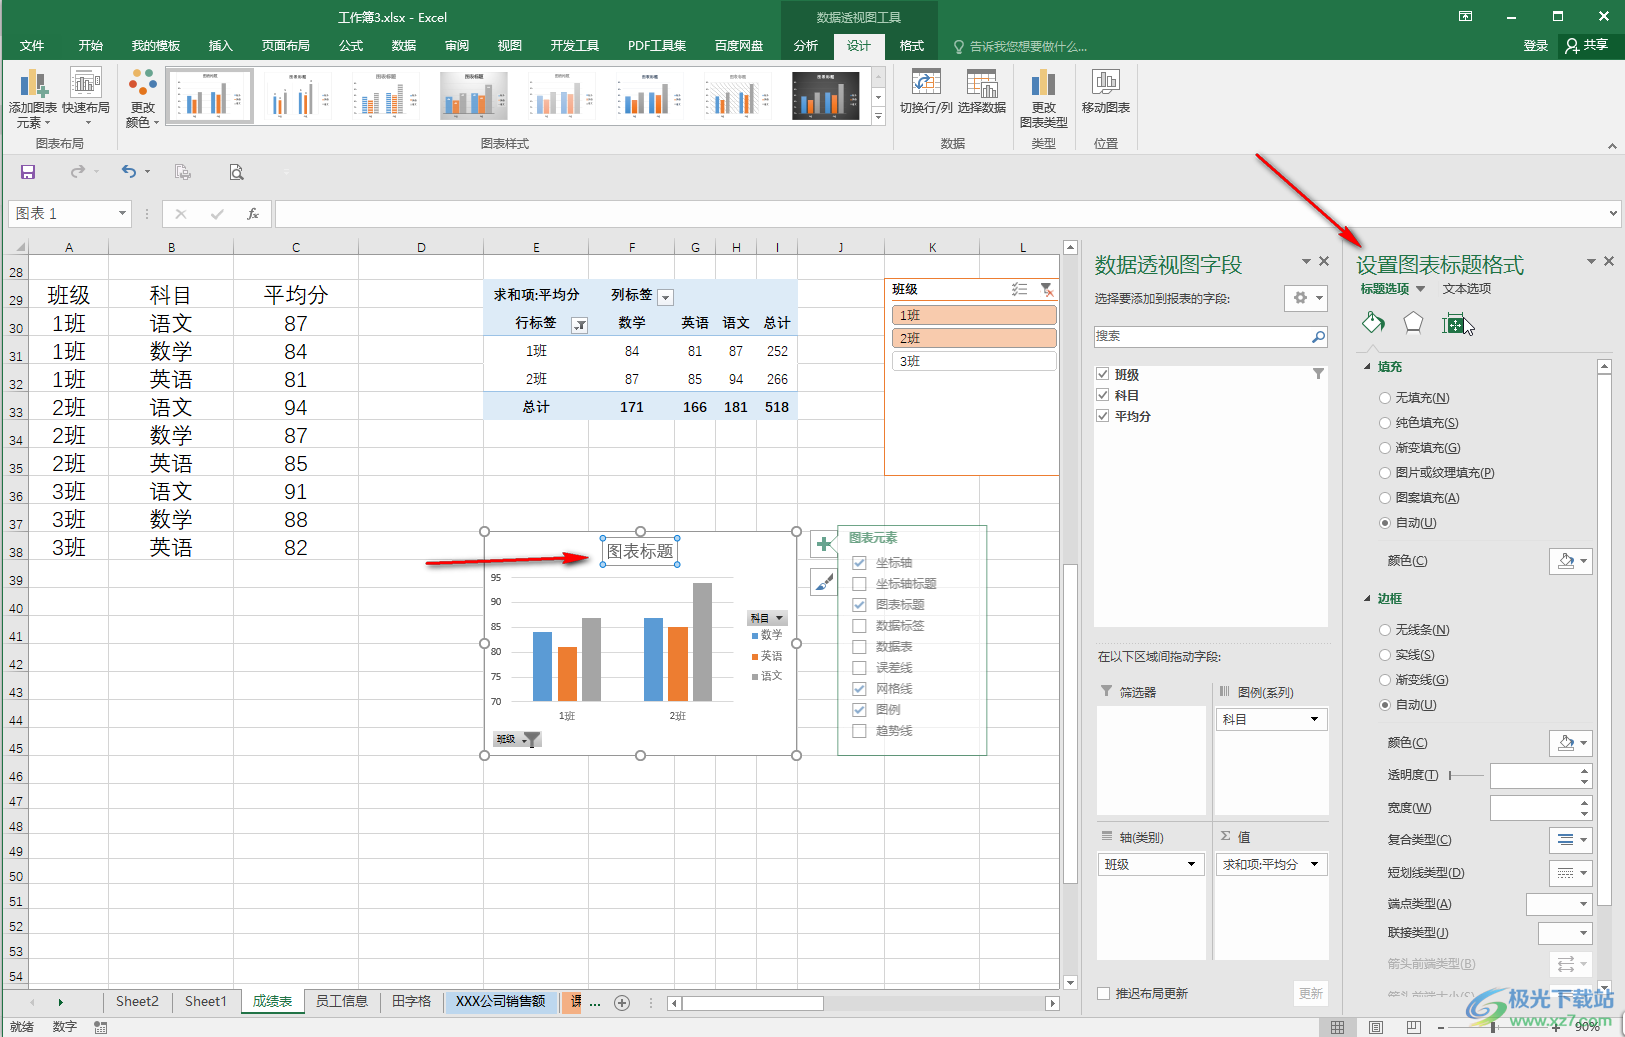Select 1班 in the class slicer

click(x=973, y=315)
